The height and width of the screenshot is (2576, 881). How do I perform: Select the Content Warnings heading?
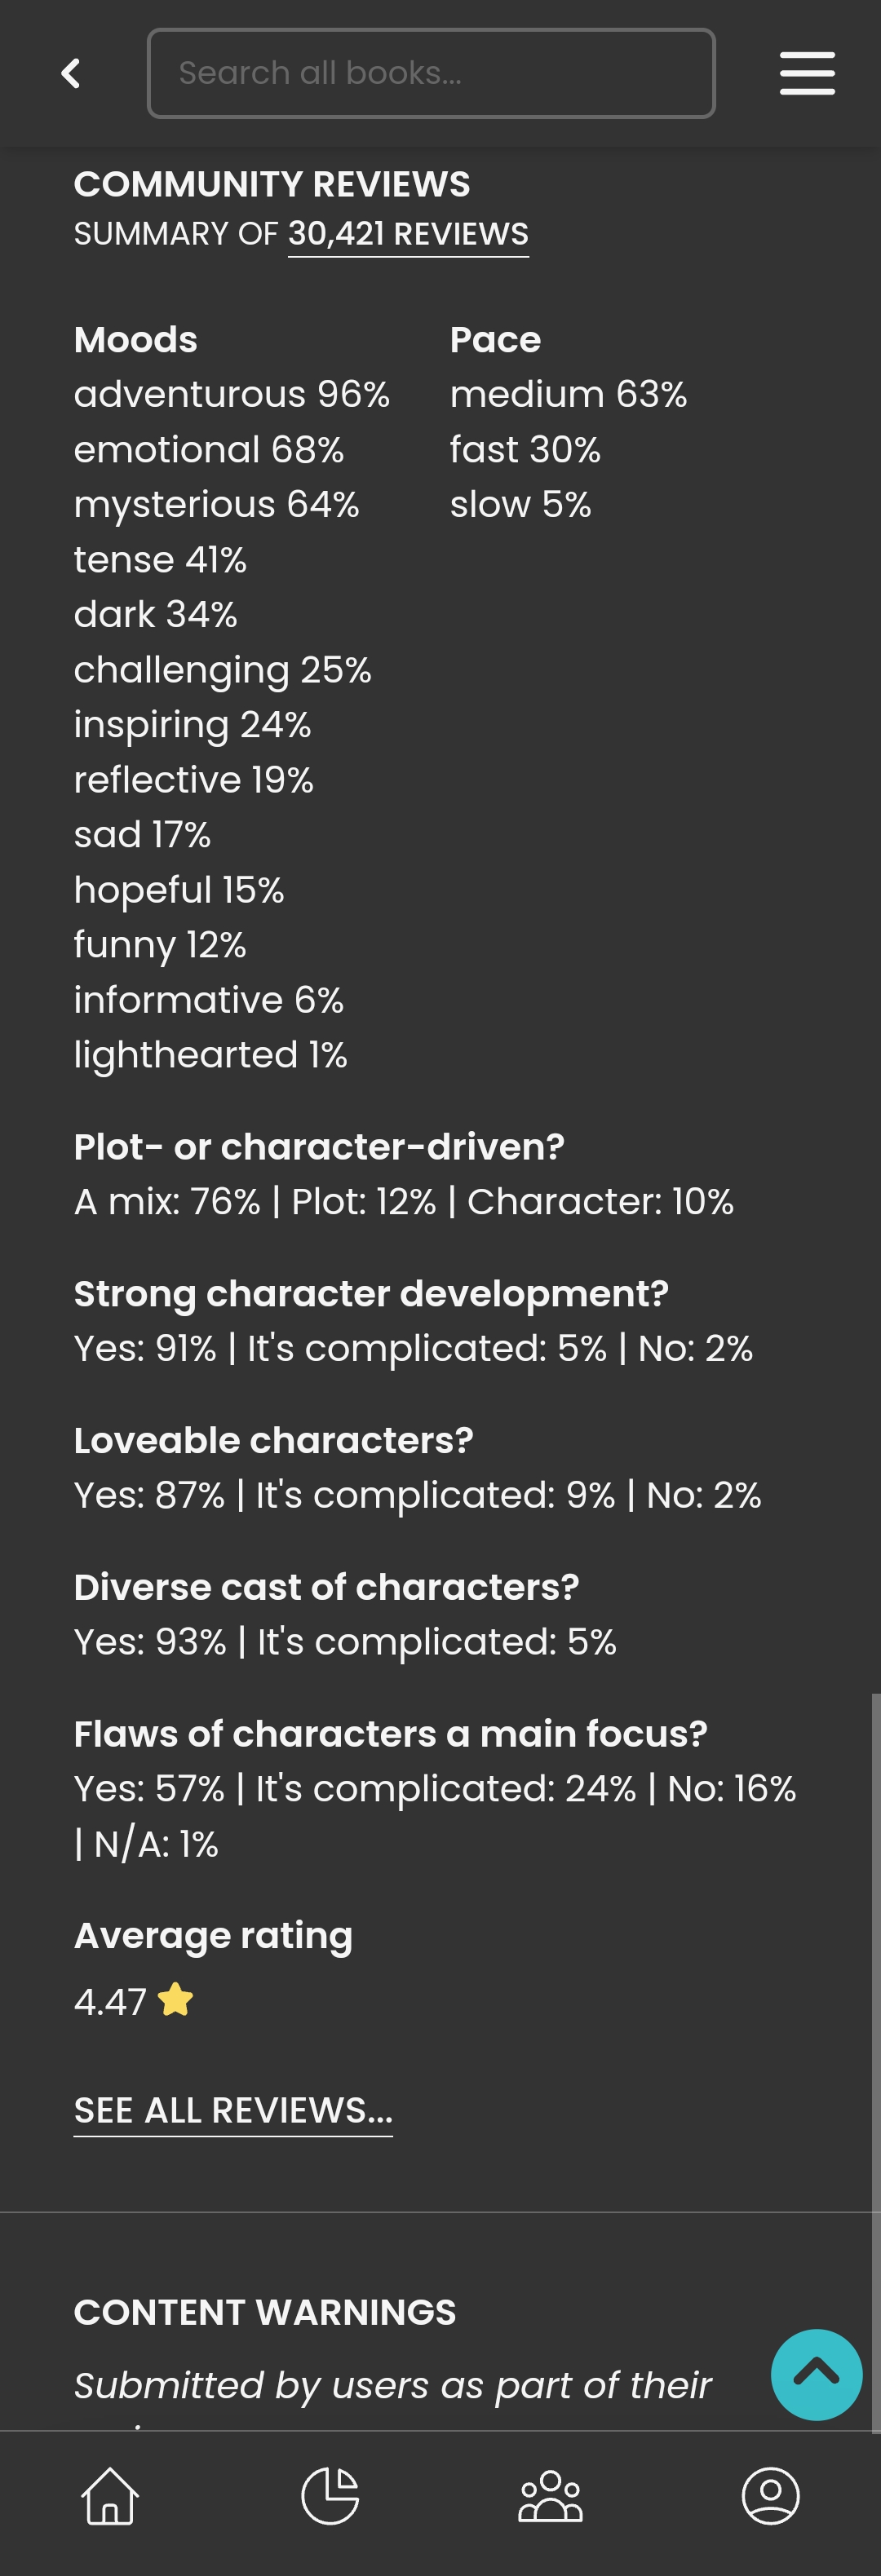coord(265,2312)
